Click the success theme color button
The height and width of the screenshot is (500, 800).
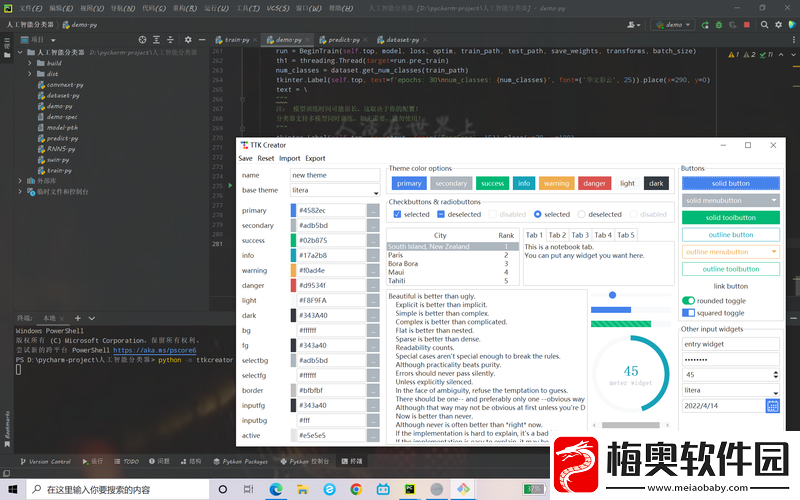492,183
